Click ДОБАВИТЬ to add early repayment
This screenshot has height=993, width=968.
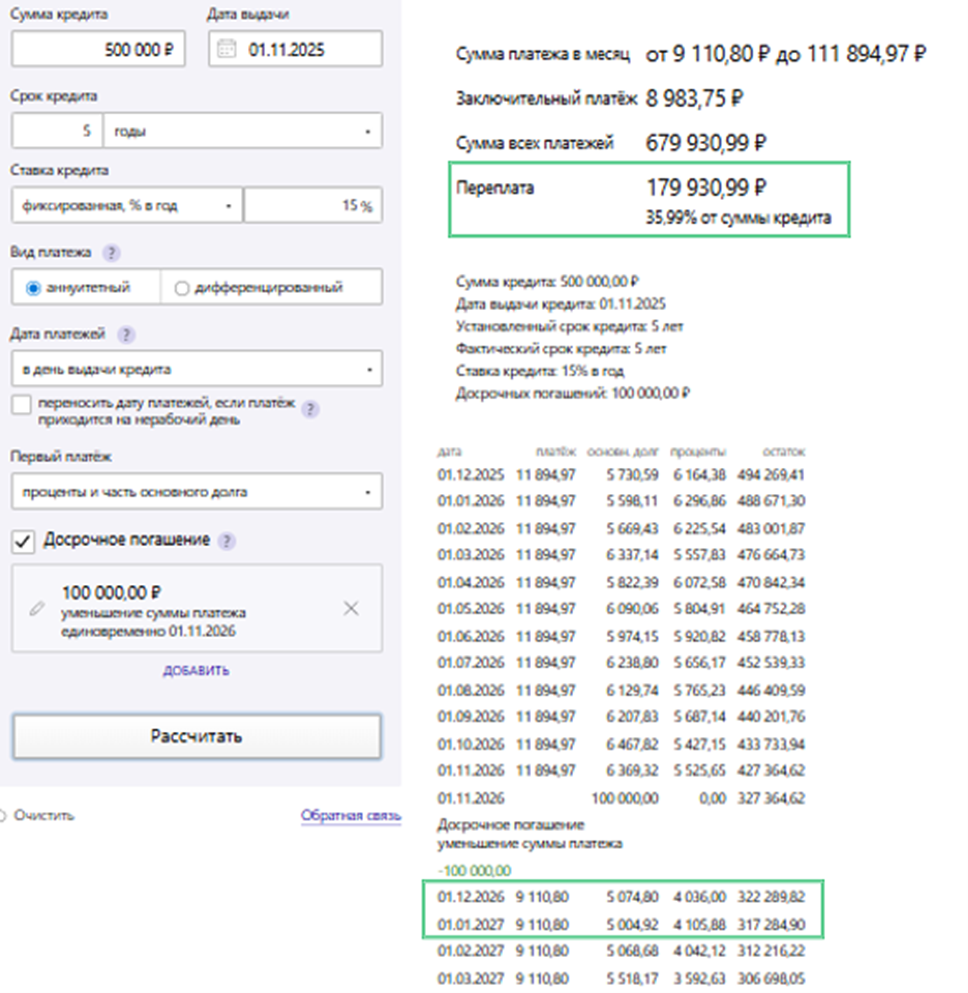196,671
